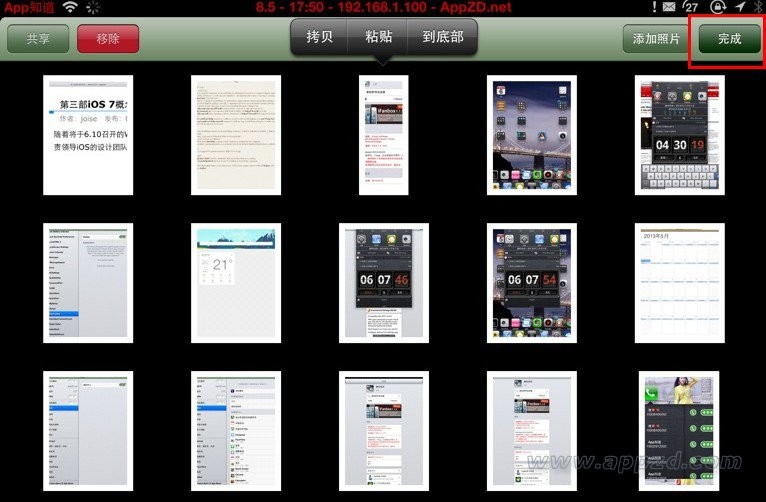Select the 2013年5月 calendar thumbnail
This screenshot has width=766, height=502.
coord(680,283)
